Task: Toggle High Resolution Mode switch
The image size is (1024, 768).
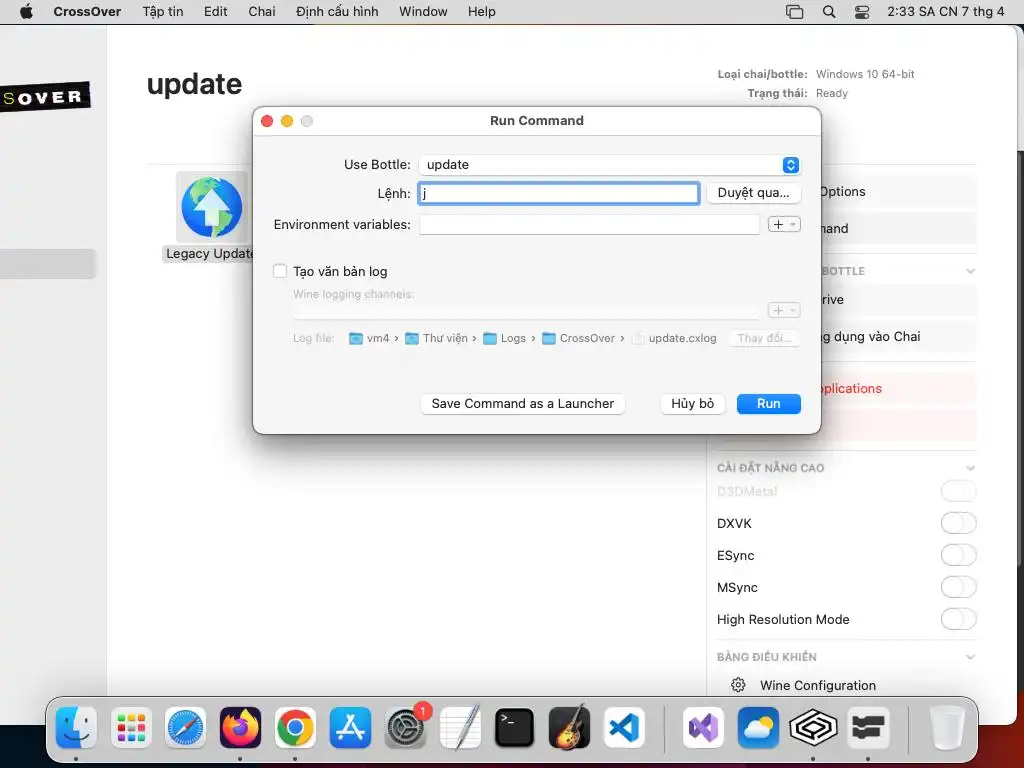Action: tap(959, 619)
